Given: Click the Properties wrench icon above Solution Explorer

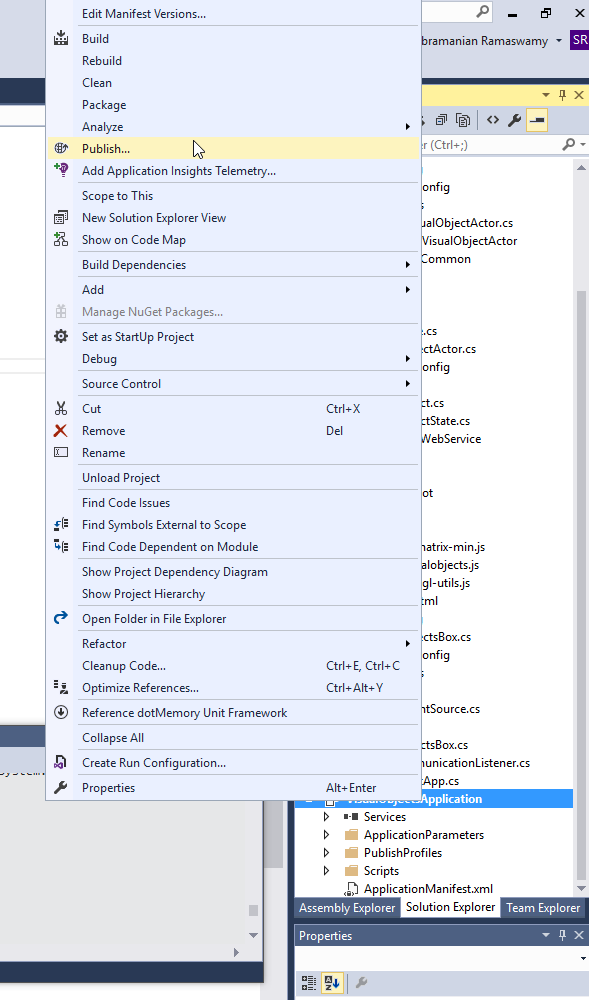Looking at the screenshot, I should tap(513, 120).
